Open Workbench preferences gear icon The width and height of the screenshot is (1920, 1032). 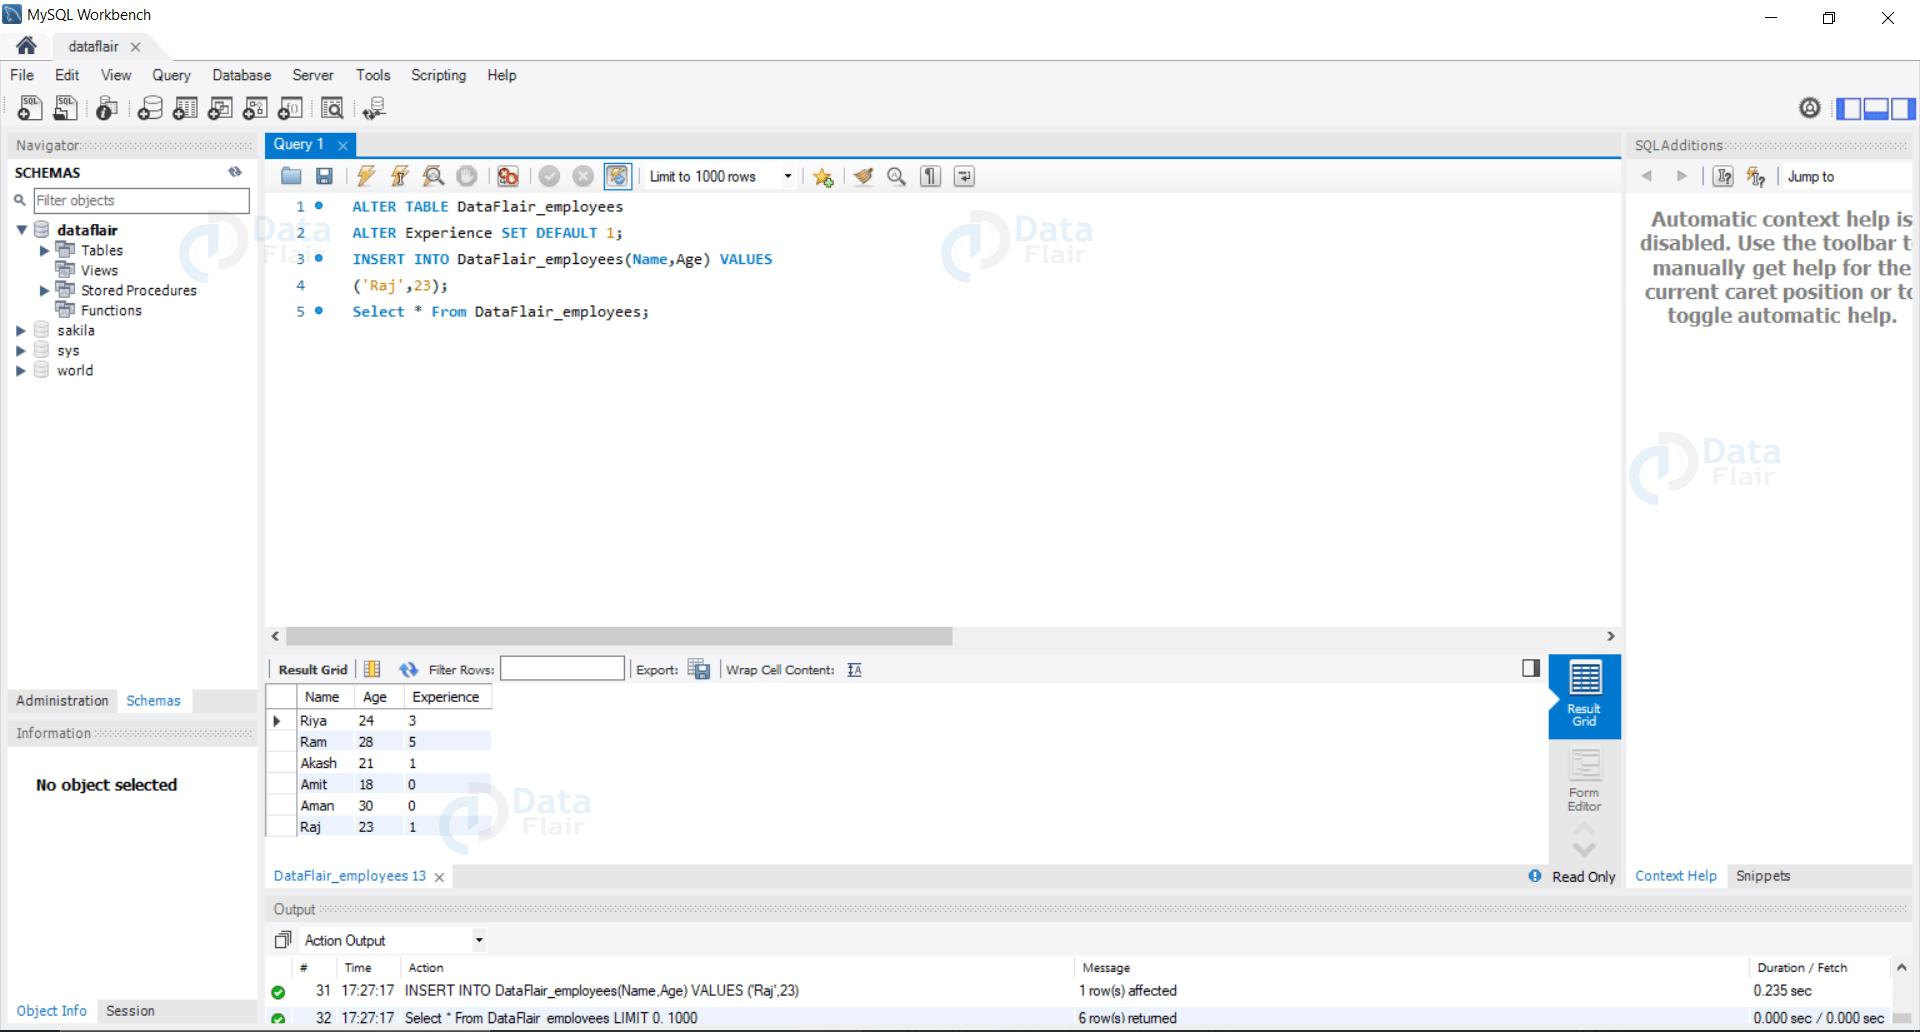pyautogui.click(x=1809, y=108)
